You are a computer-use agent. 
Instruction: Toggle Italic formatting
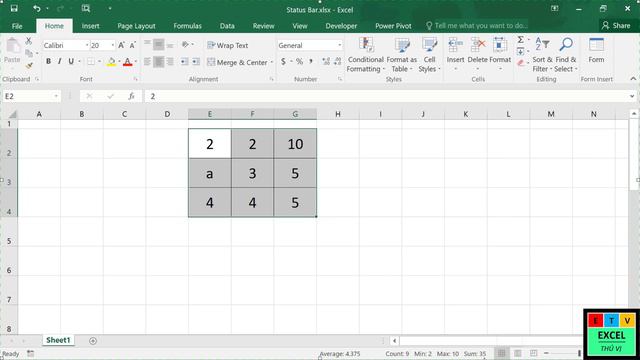tap(60, 62)
